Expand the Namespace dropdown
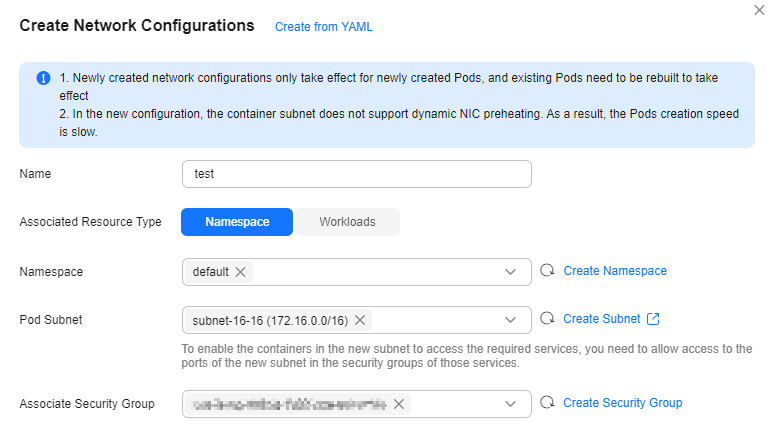 pyautogui.click(x=510, y=272)
